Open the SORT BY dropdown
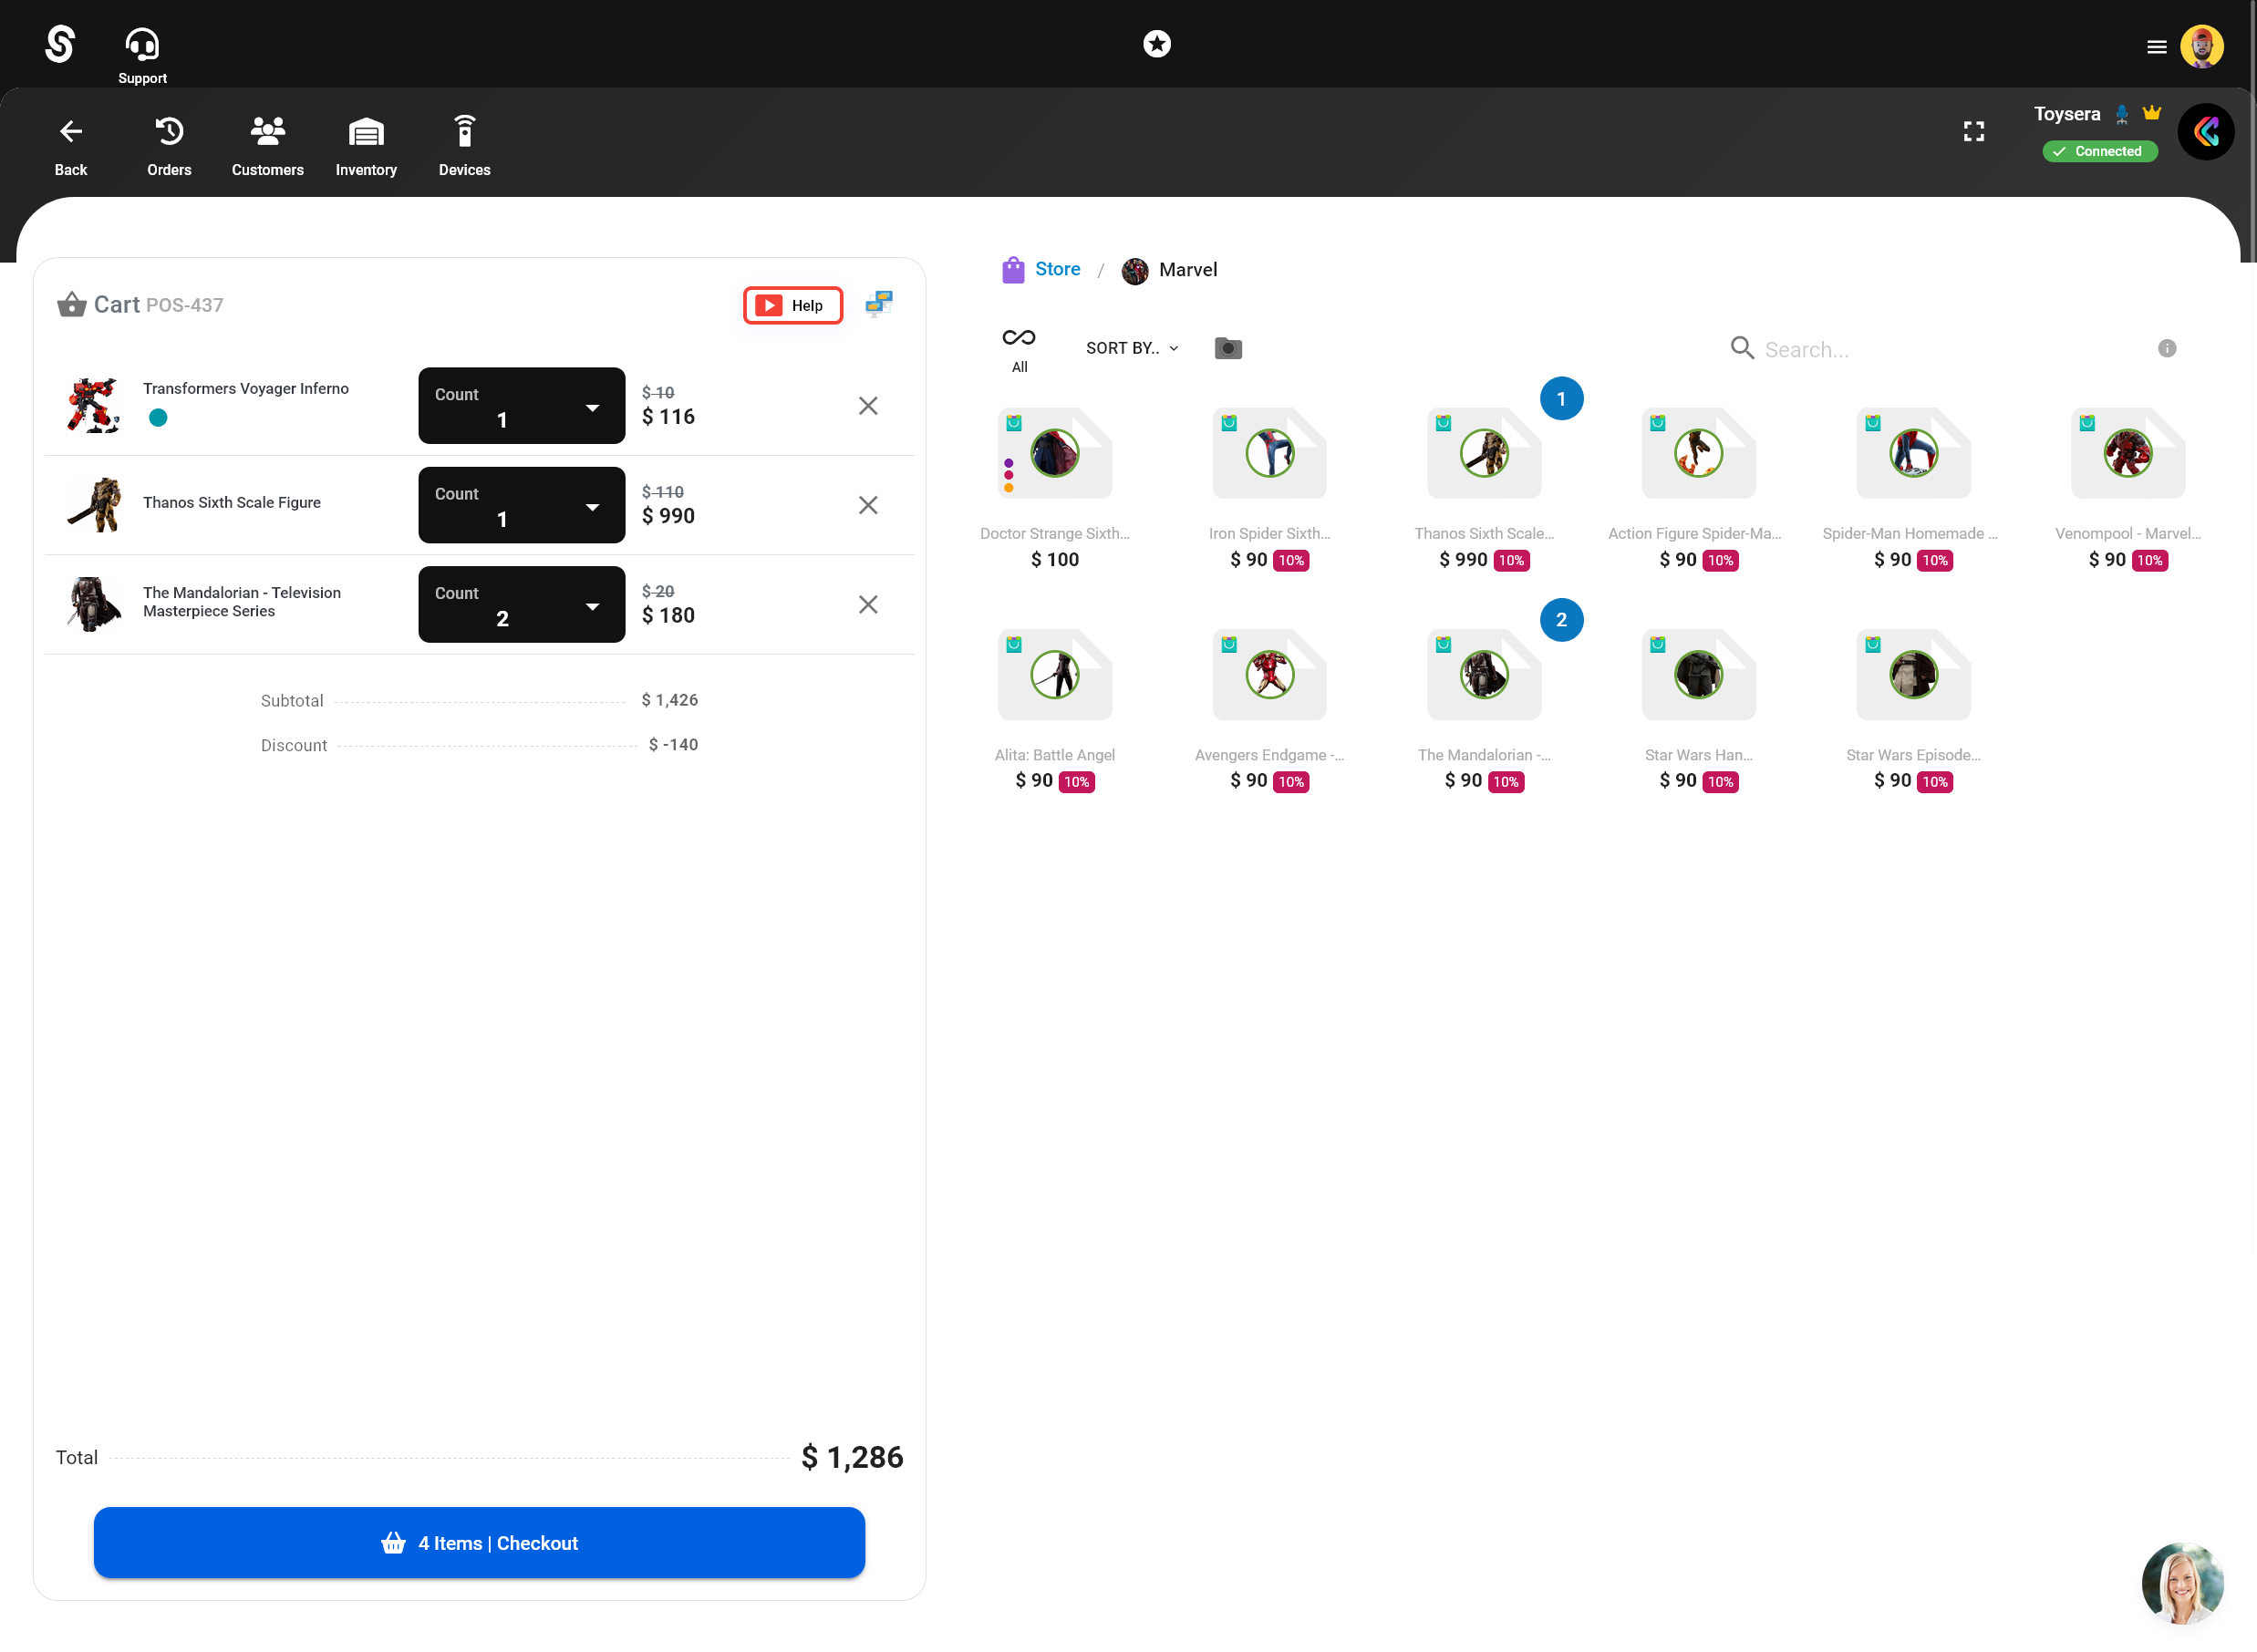Image resolution: width=2257 pixels, height=1652 pixels. (1131, 348)
